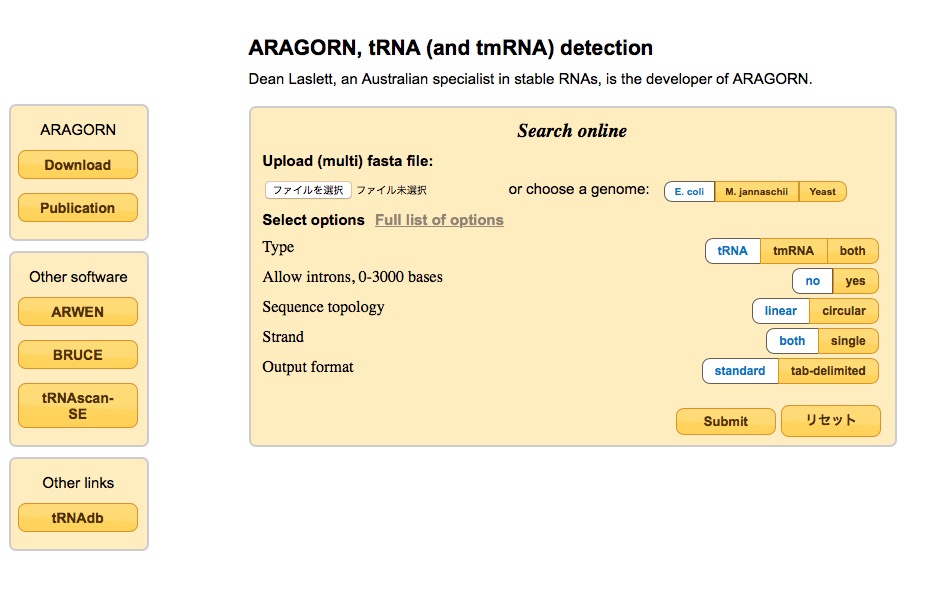This screenshot has height=608, width=942.
Task: View the ARAGORN publication
Action: point(77,207)
